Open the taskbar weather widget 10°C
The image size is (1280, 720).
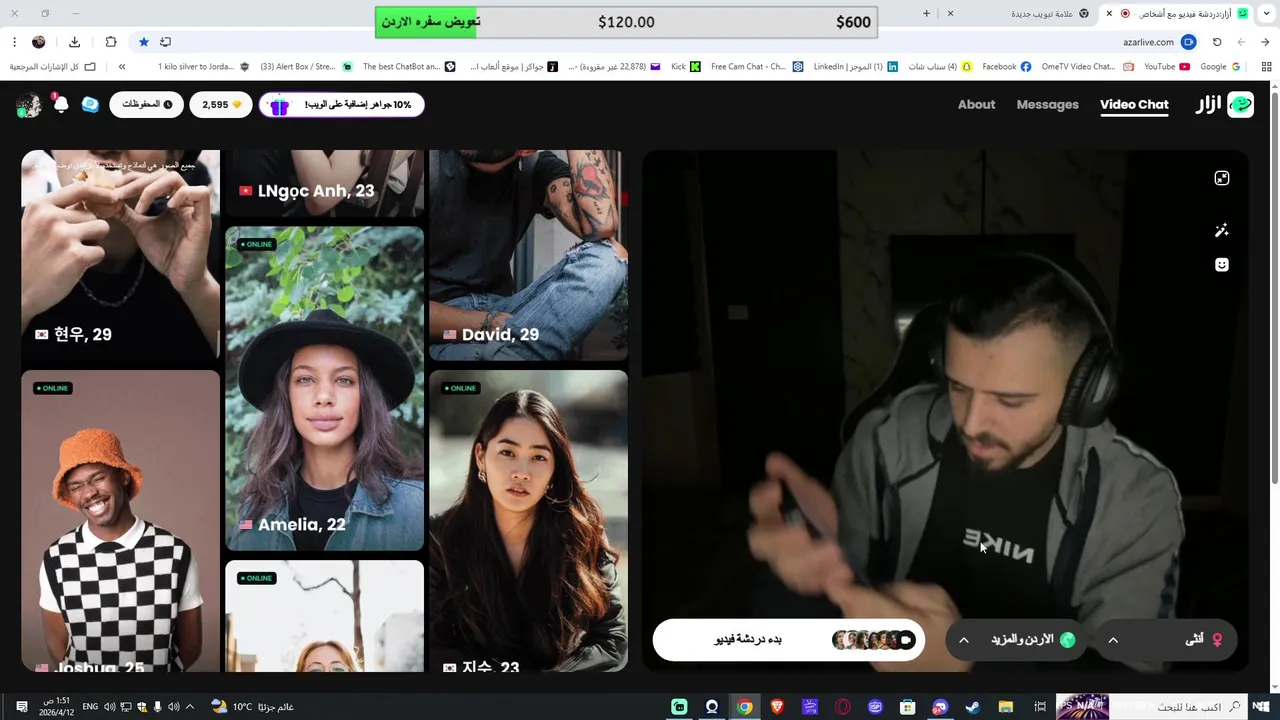tap(253, 707)
